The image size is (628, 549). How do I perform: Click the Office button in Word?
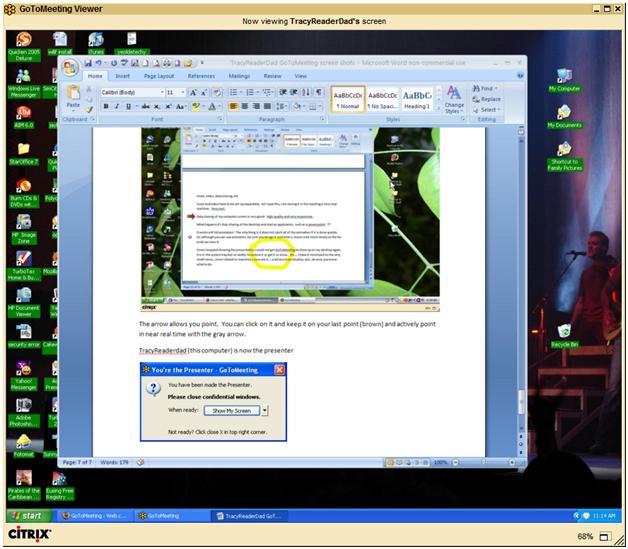[x=70, y=66]
